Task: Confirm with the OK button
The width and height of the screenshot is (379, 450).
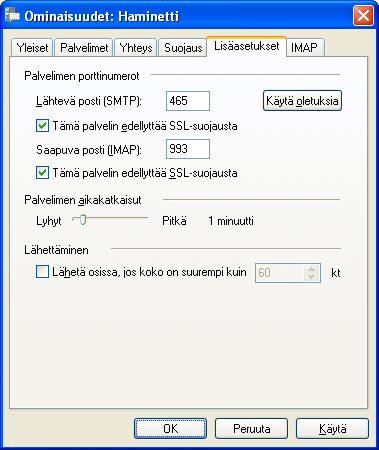Action: 170,429
